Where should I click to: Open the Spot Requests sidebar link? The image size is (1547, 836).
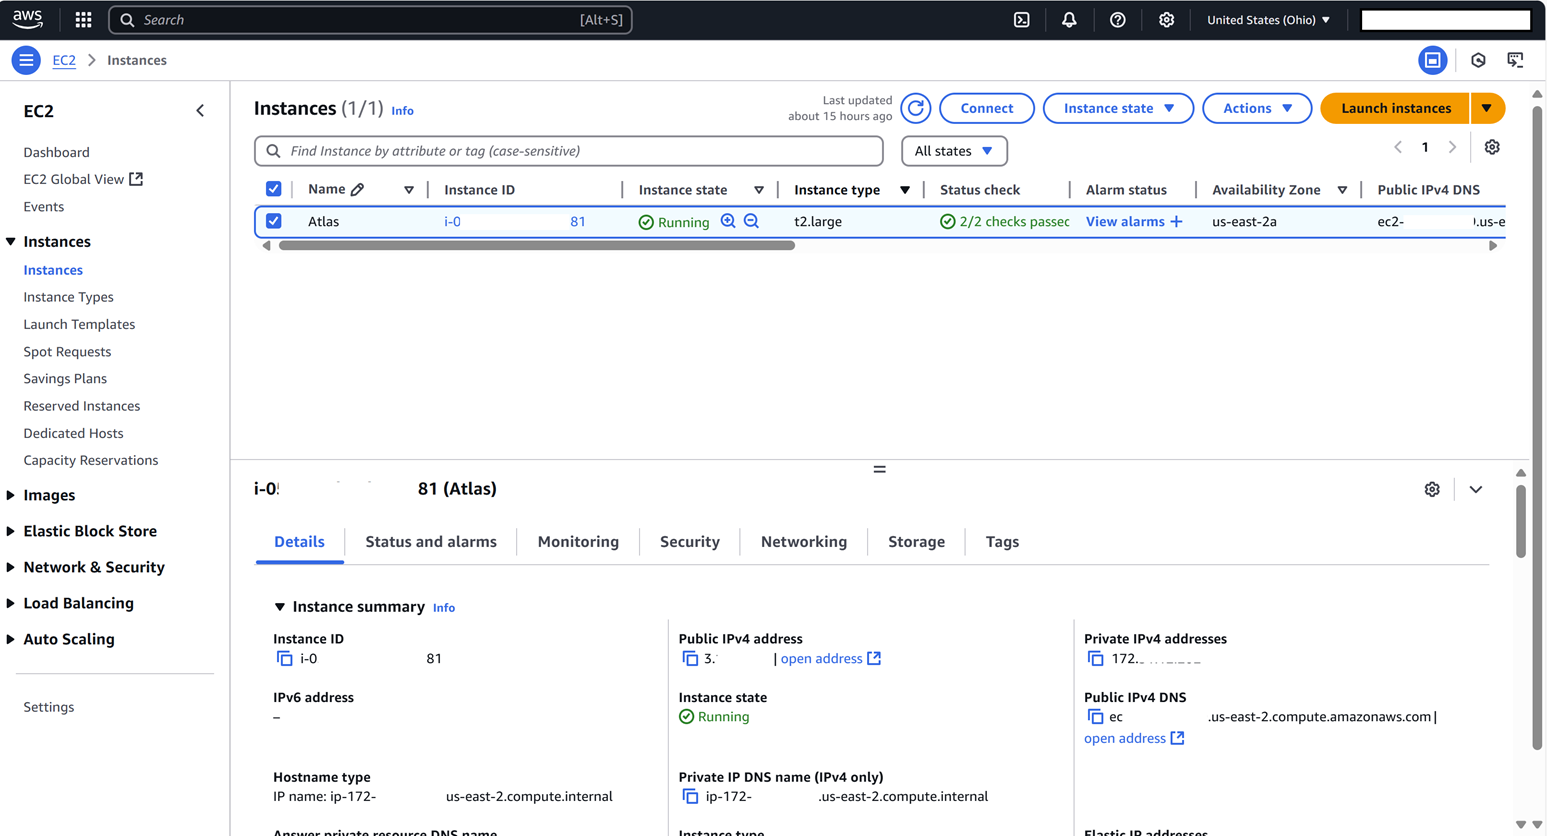coord(67,352)
